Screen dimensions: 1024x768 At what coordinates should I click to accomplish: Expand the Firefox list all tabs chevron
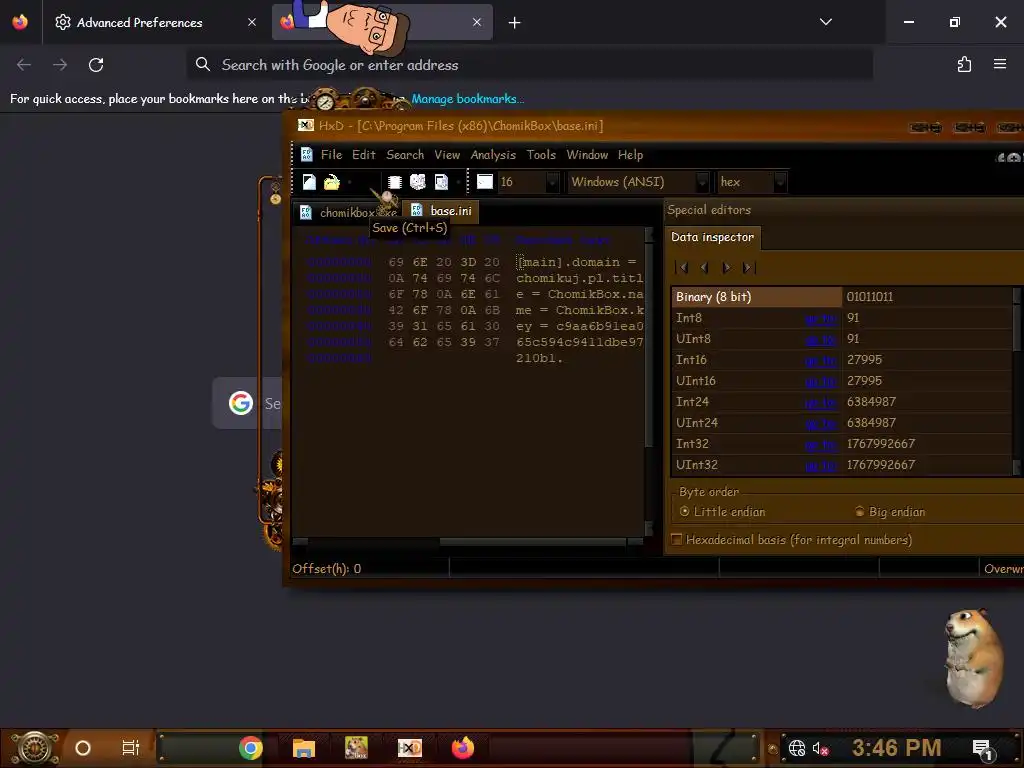pyautogui.click(x=825, y=22)
